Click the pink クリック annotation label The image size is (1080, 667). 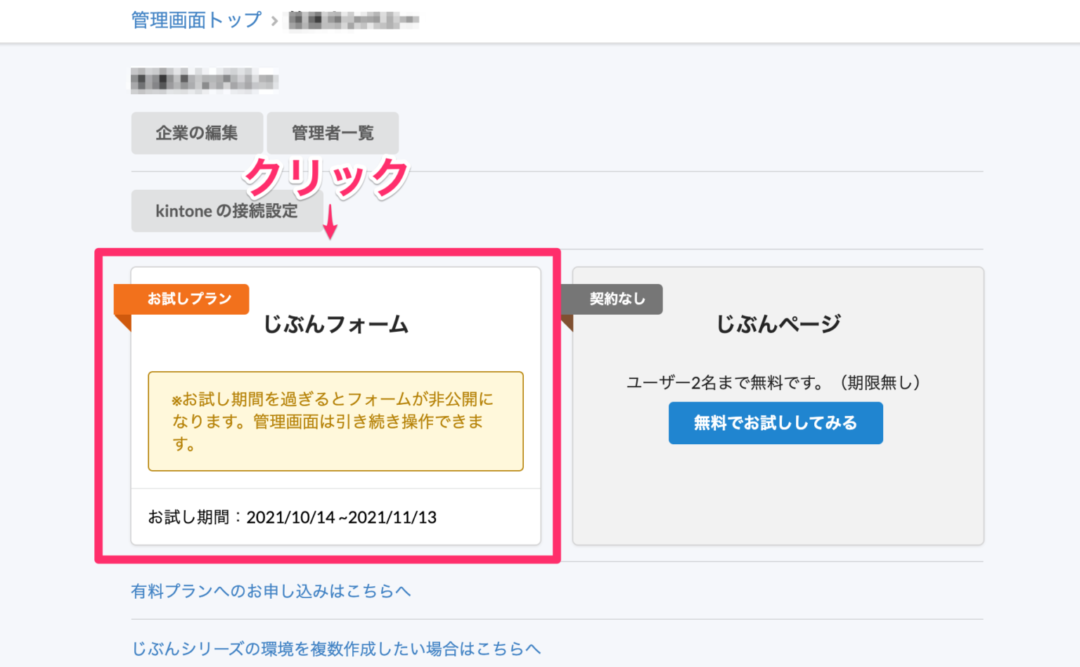click(328, 178)
